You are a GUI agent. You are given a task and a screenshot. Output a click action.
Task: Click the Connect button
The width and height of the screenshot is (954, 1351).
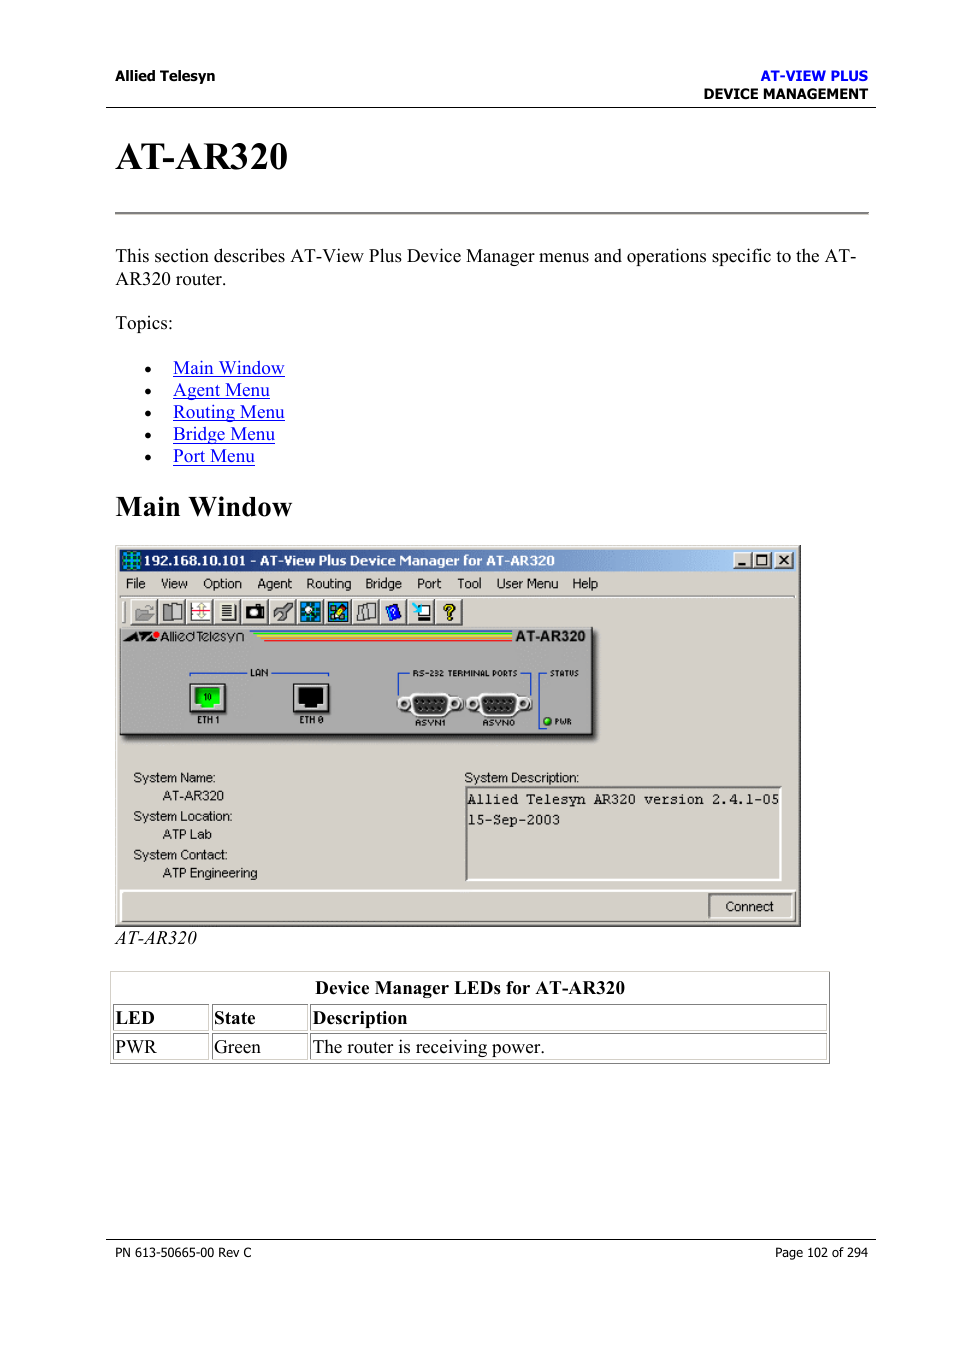tap(750, 906)
